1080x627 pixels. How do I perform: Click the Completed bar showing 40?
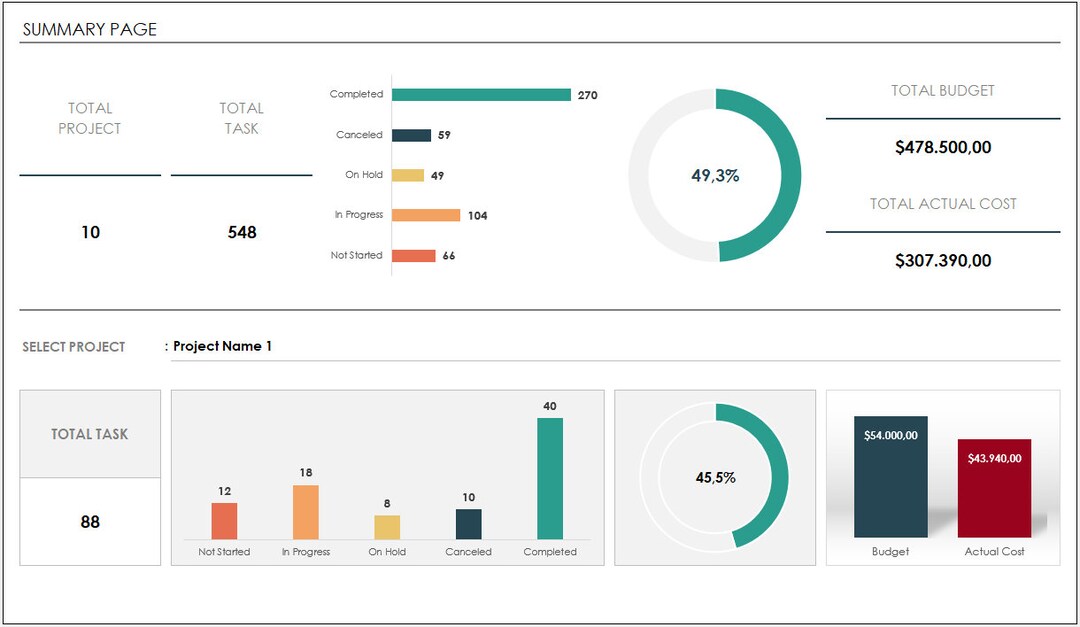click(551, 480)
